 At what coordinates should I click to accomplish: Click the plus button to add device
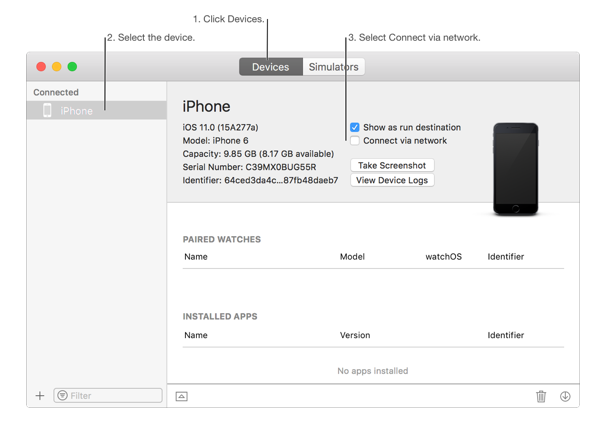coord(40,396)
